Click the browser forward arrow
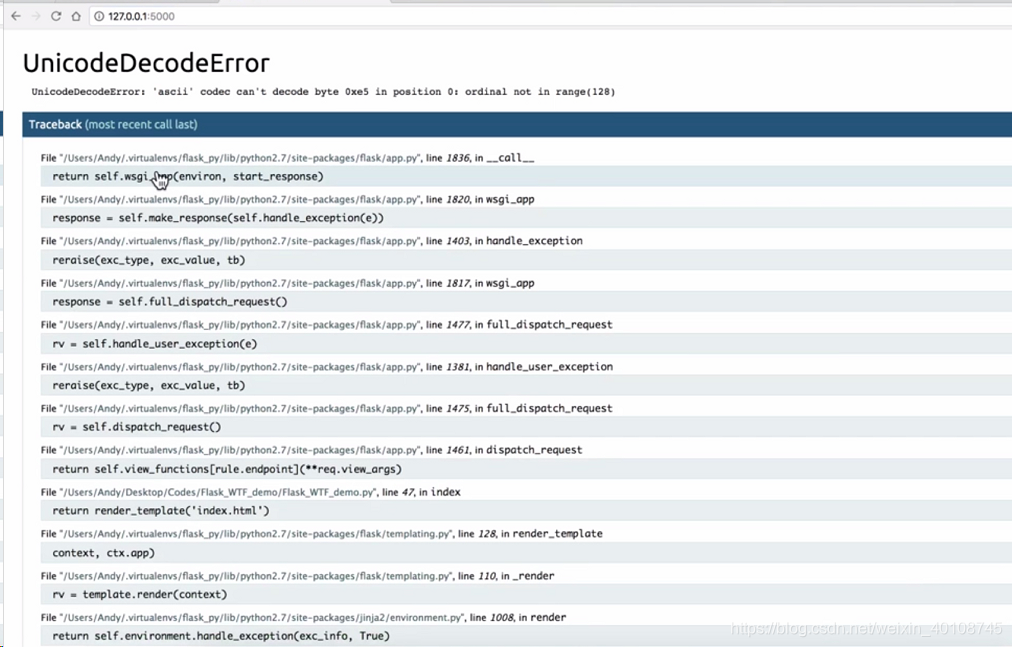Viewport: 1012px width, 647px height. click(36, 16)
